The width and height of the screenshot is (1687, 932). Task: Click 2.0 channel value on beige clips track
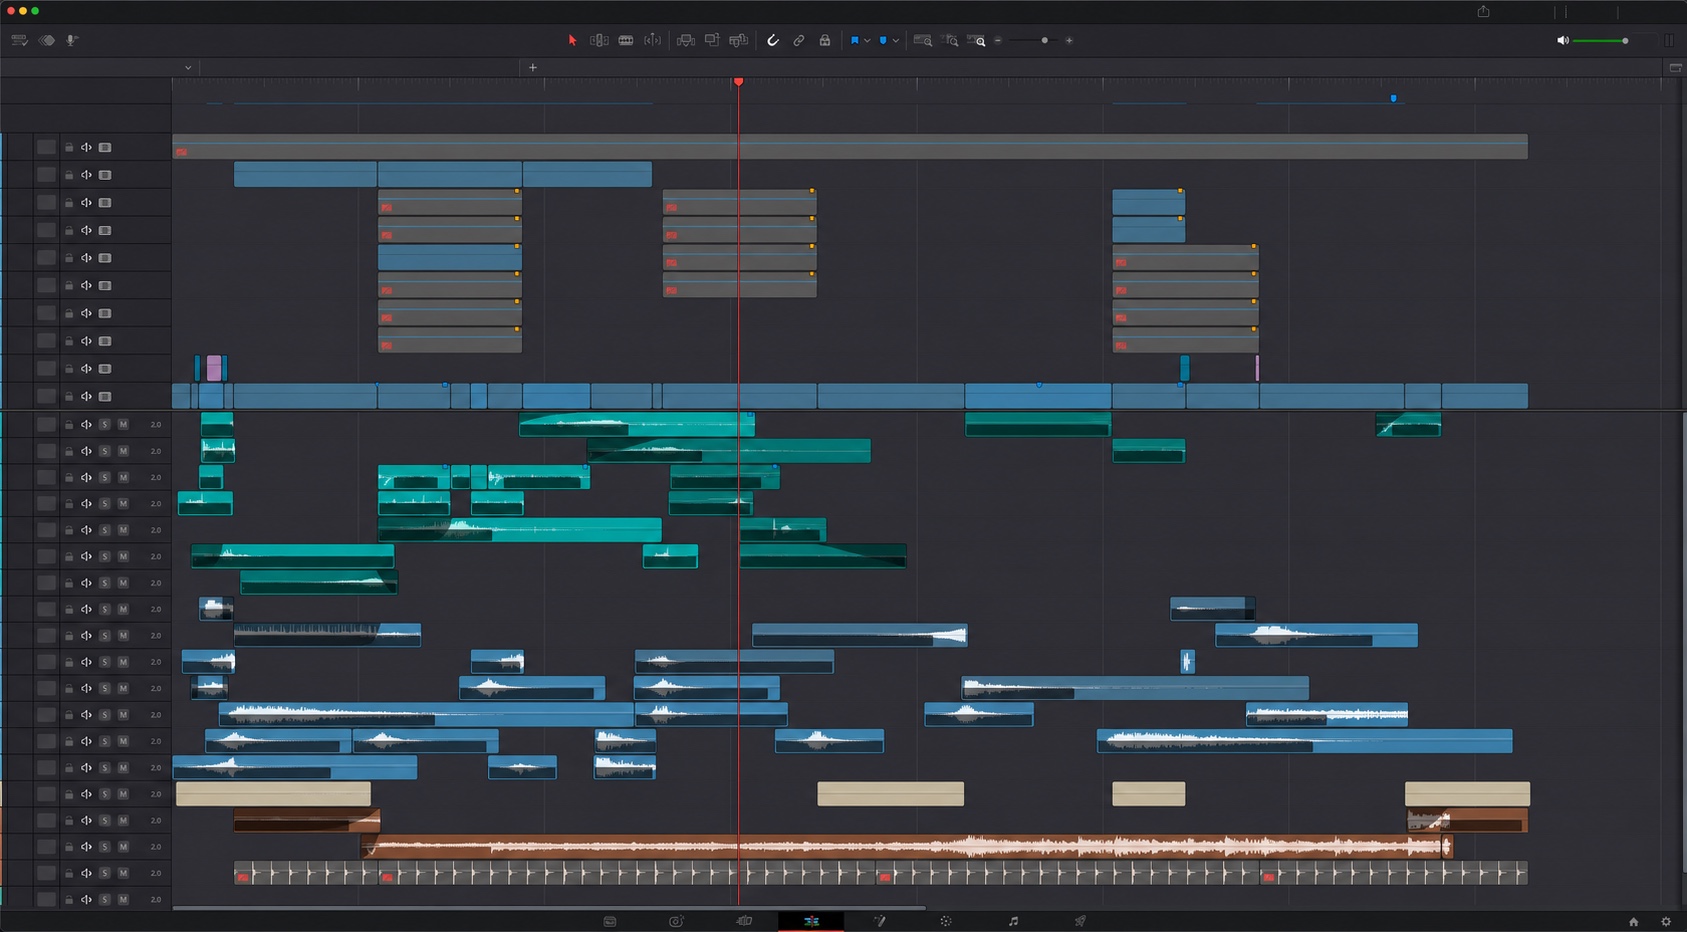click(156, 794)
